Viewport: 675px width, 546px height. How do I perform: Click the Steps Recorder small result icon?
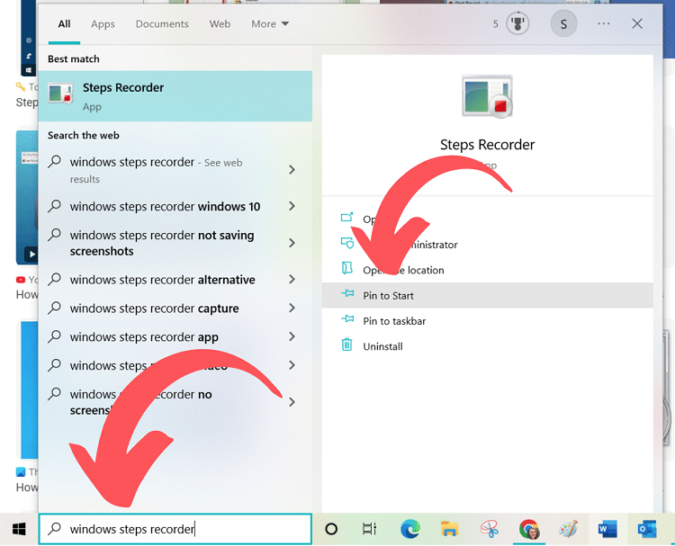click(x=60, y=93)
